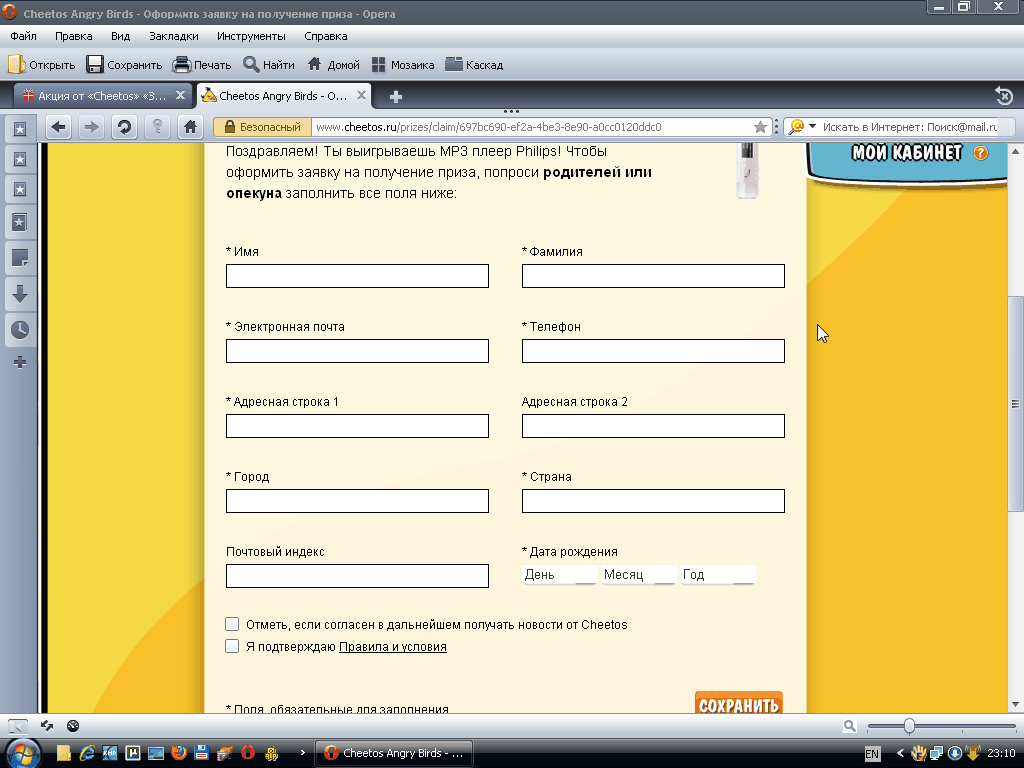
Task: Click the zoom magnifier icon in status bar
Action: 849,726
